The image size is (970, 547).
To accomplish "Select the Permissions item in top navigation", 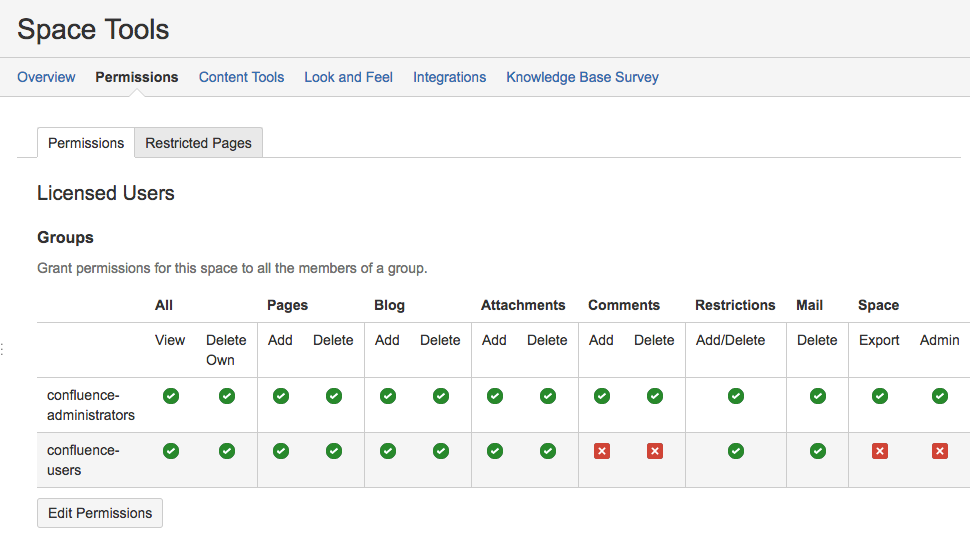I will (x=137, y=77).
